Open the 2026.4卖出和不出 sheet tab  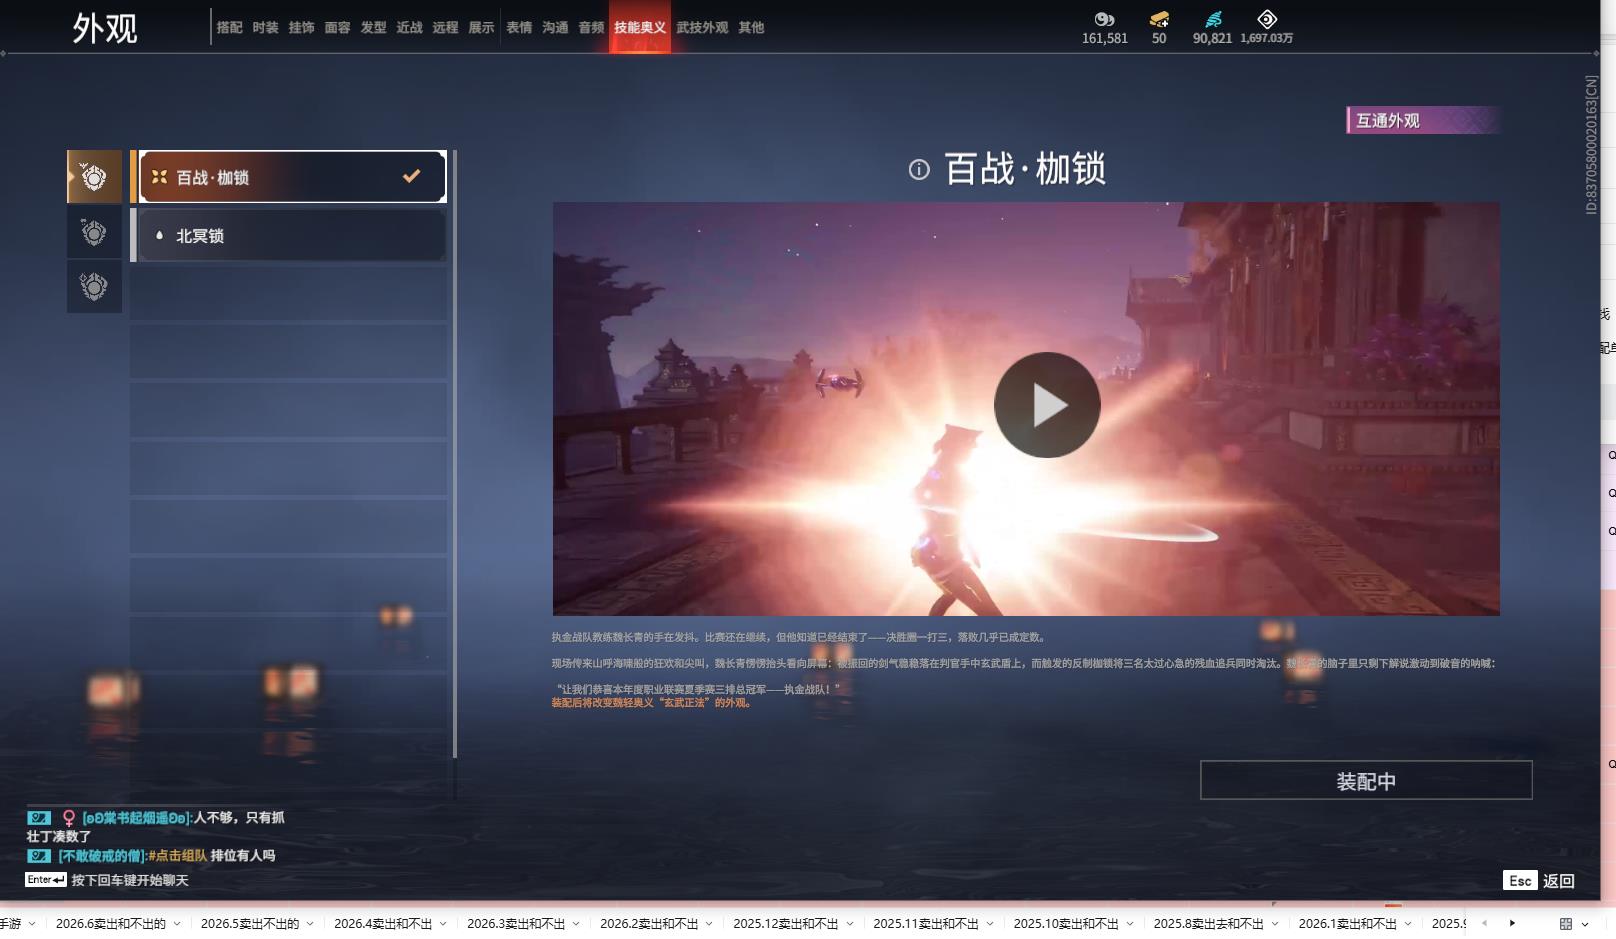(383, 923)
